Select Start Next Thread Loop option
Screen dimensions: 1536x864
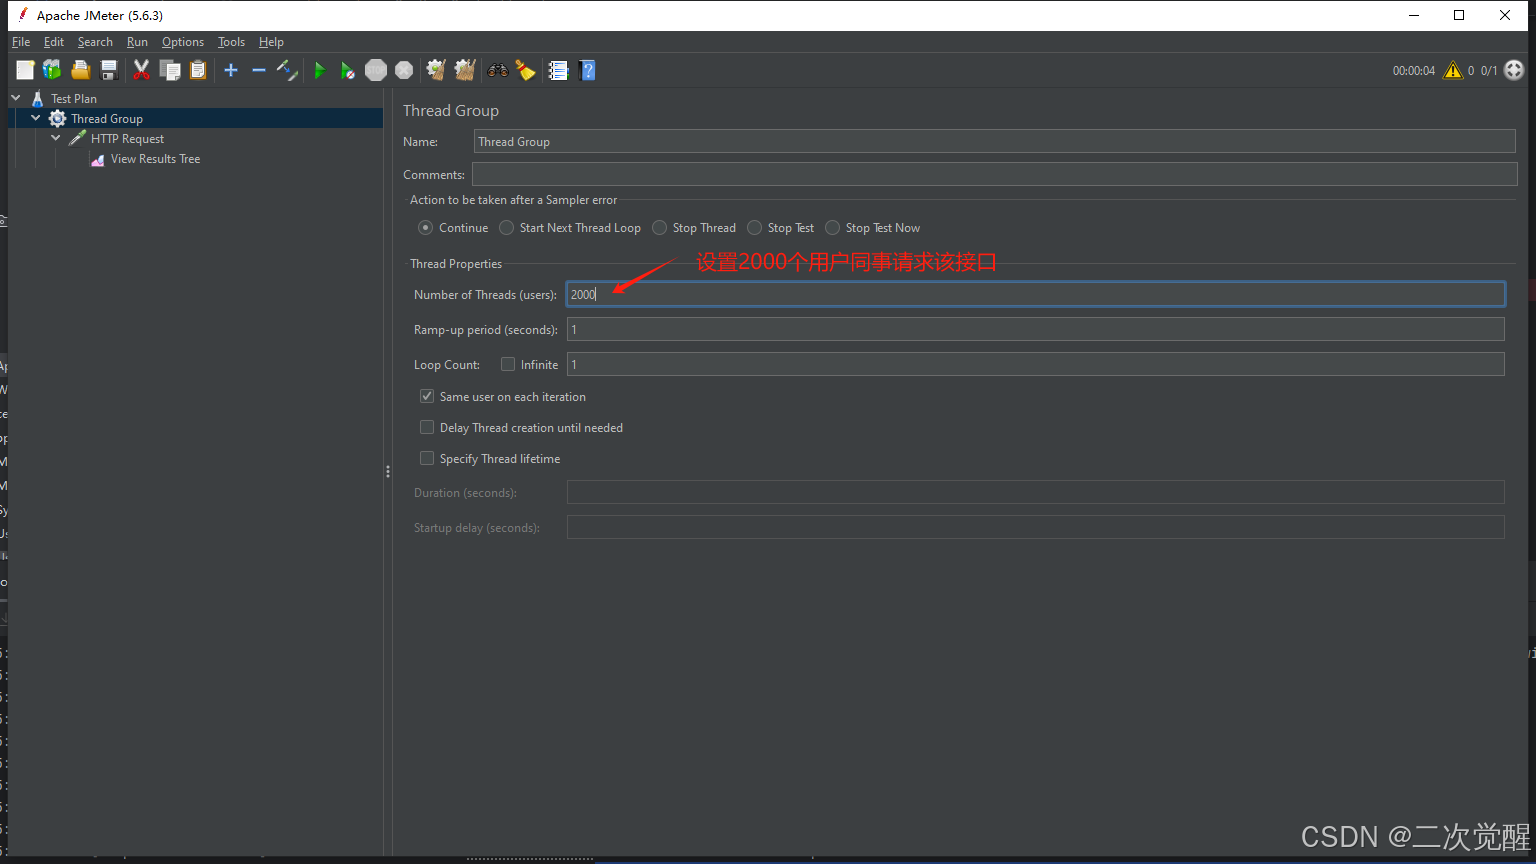click(507, 228)
